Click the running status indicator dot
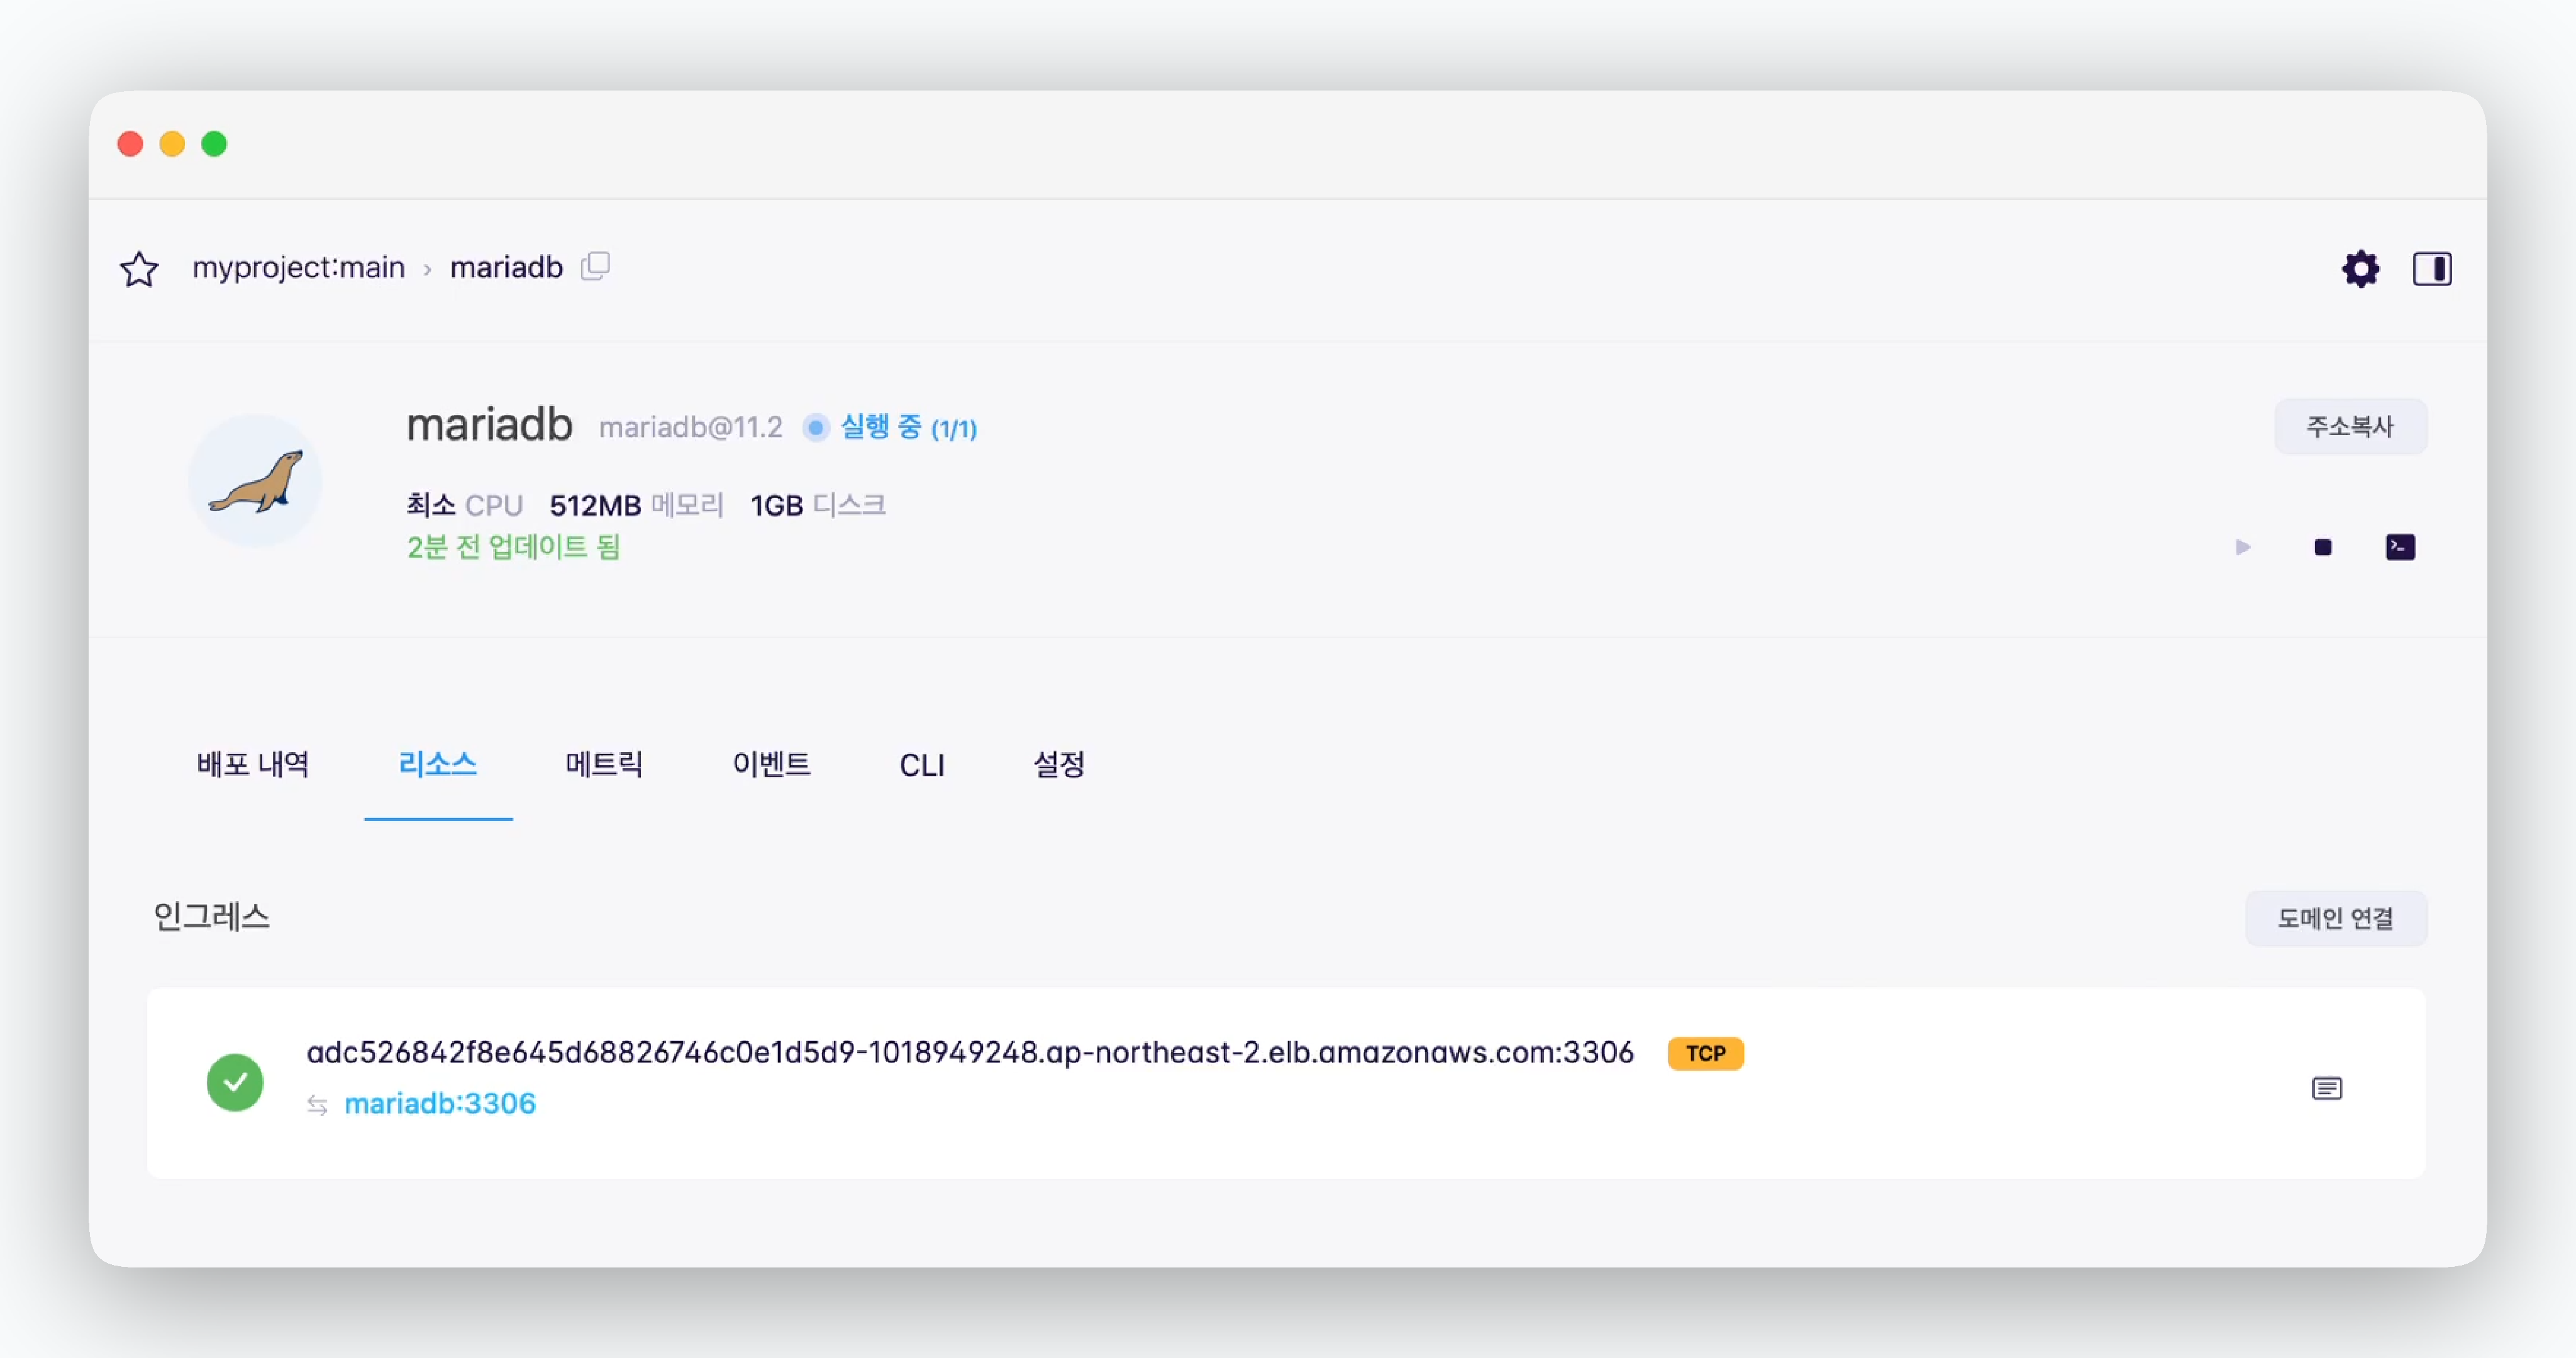Screen dimensions: 2576x1358 pyautogui.click(x=816, y=428)
